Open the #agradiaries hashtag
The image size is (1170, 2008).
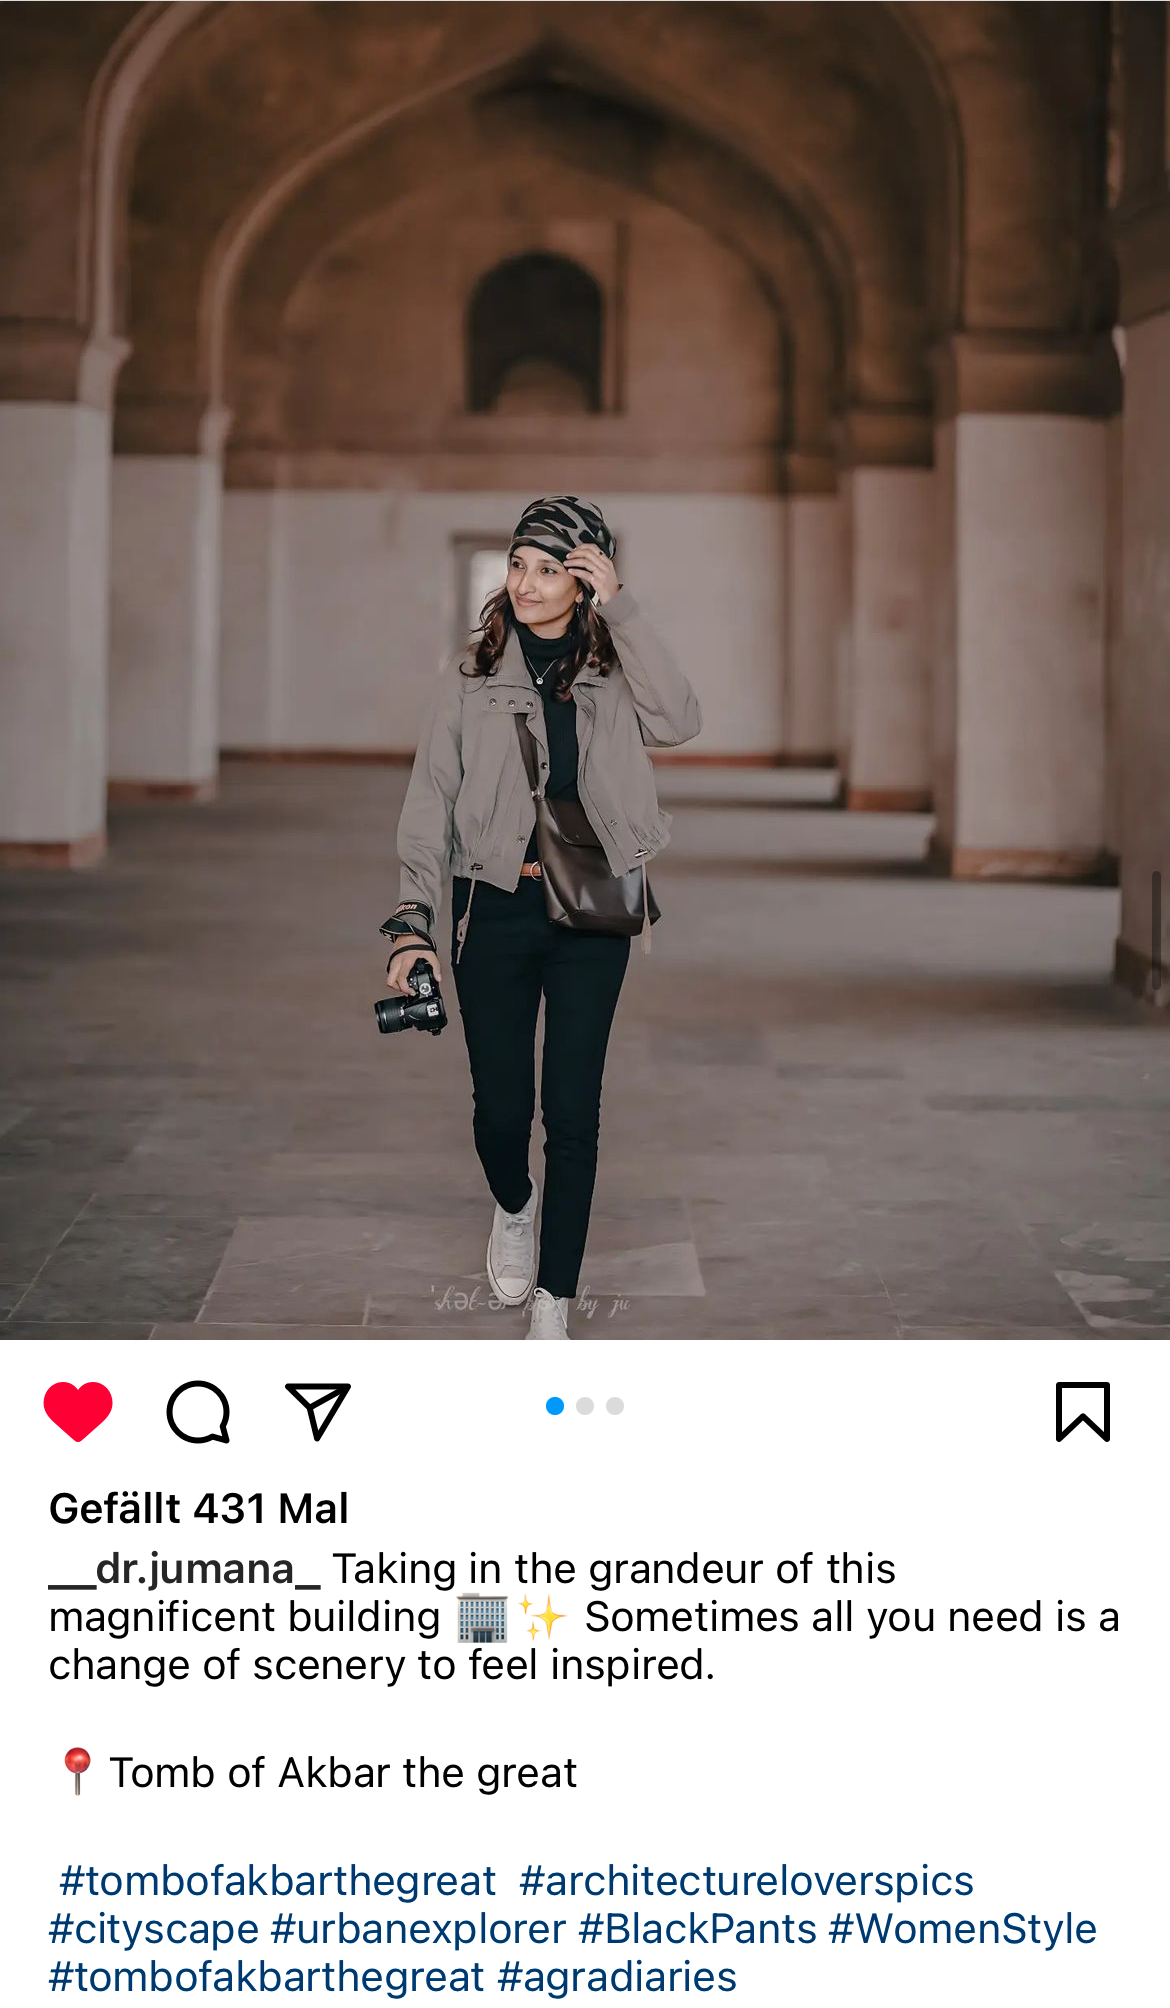tap(617, 1977)
